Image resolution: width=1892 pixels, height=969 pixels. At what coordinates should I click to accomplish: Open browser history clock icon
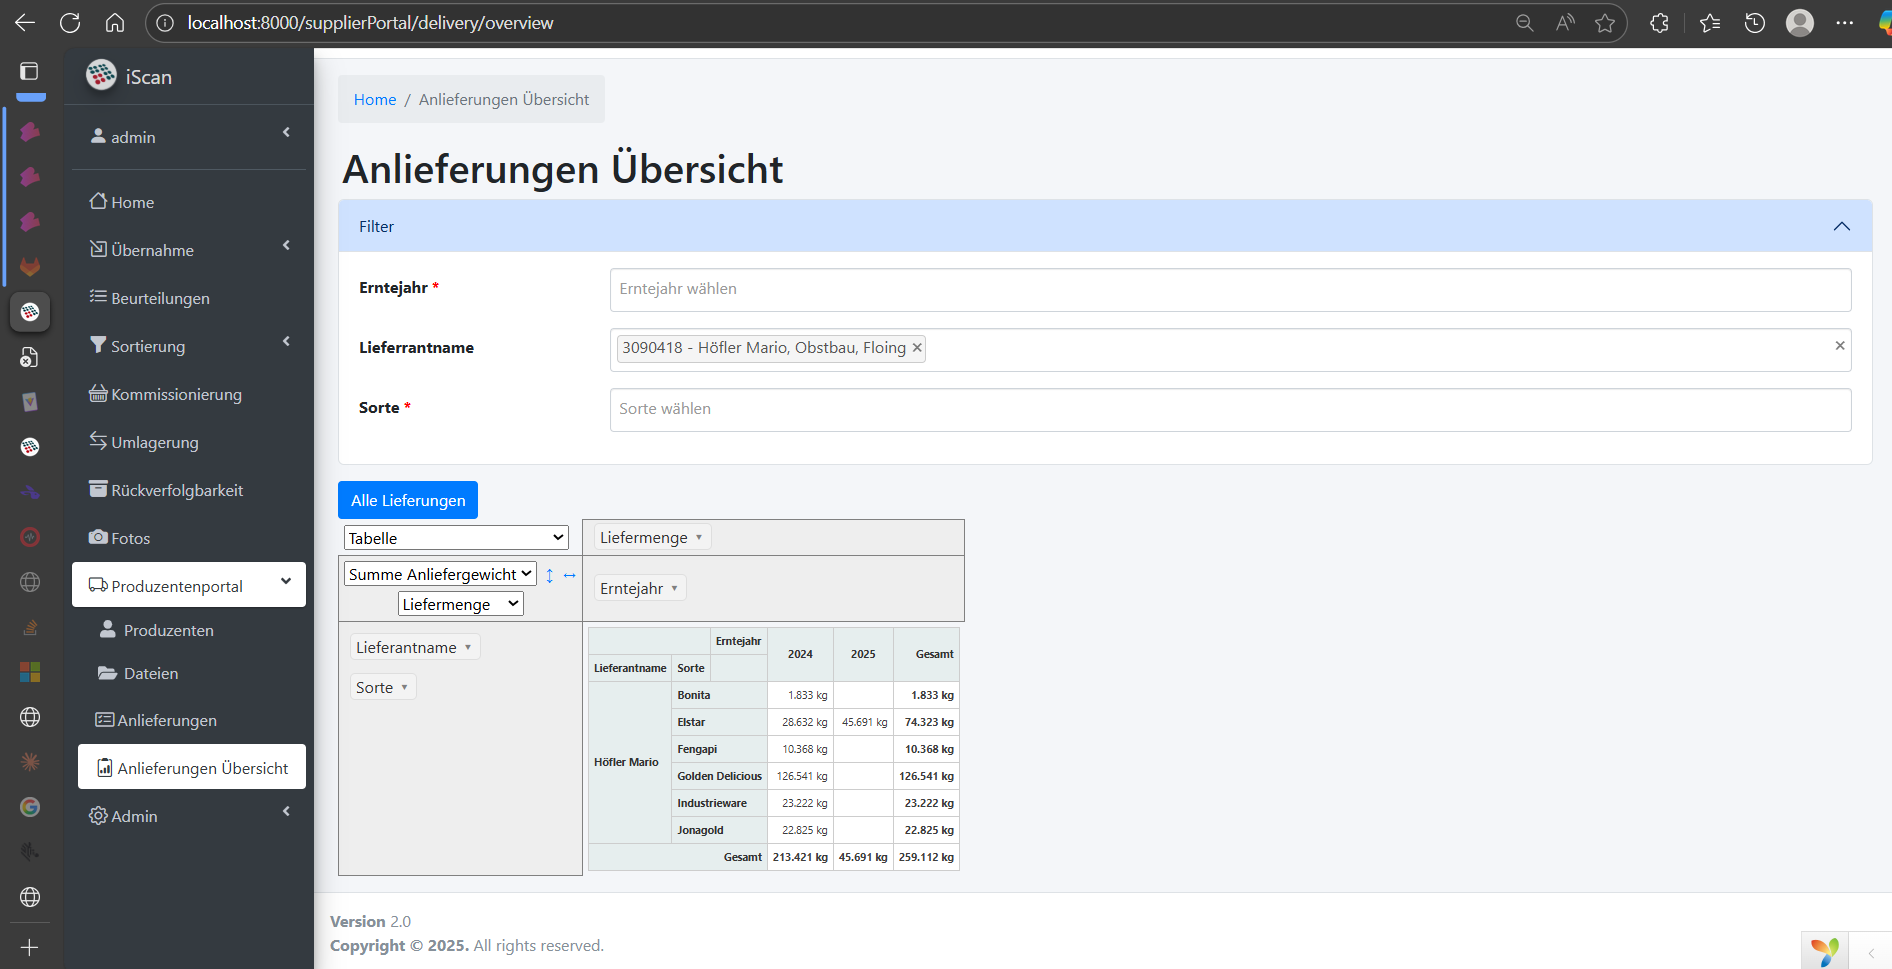pos(1755,23)
